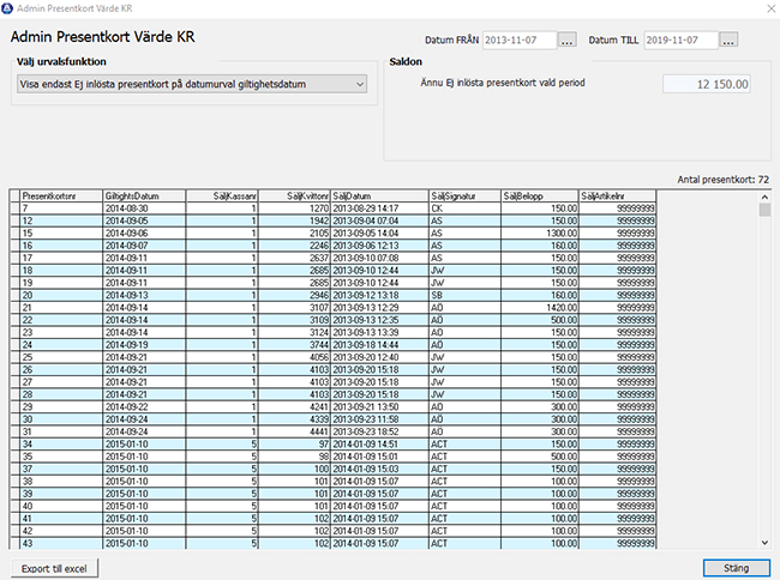780x580 pixels.
Task: Select presentkort number 40 cell
Action: click(61, 507)
